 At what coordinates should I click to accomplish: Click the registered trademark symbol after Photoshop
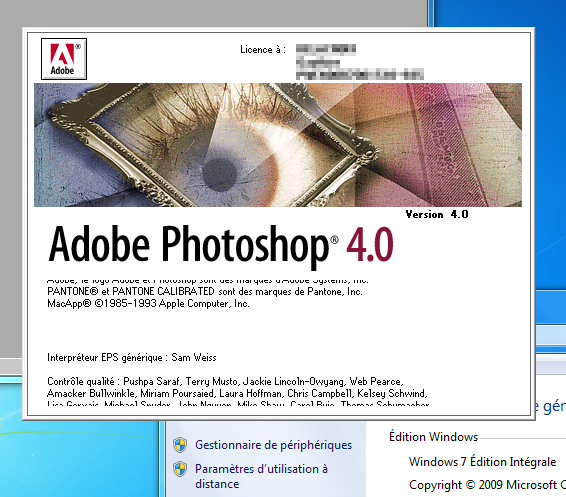(x=334, y=239)
